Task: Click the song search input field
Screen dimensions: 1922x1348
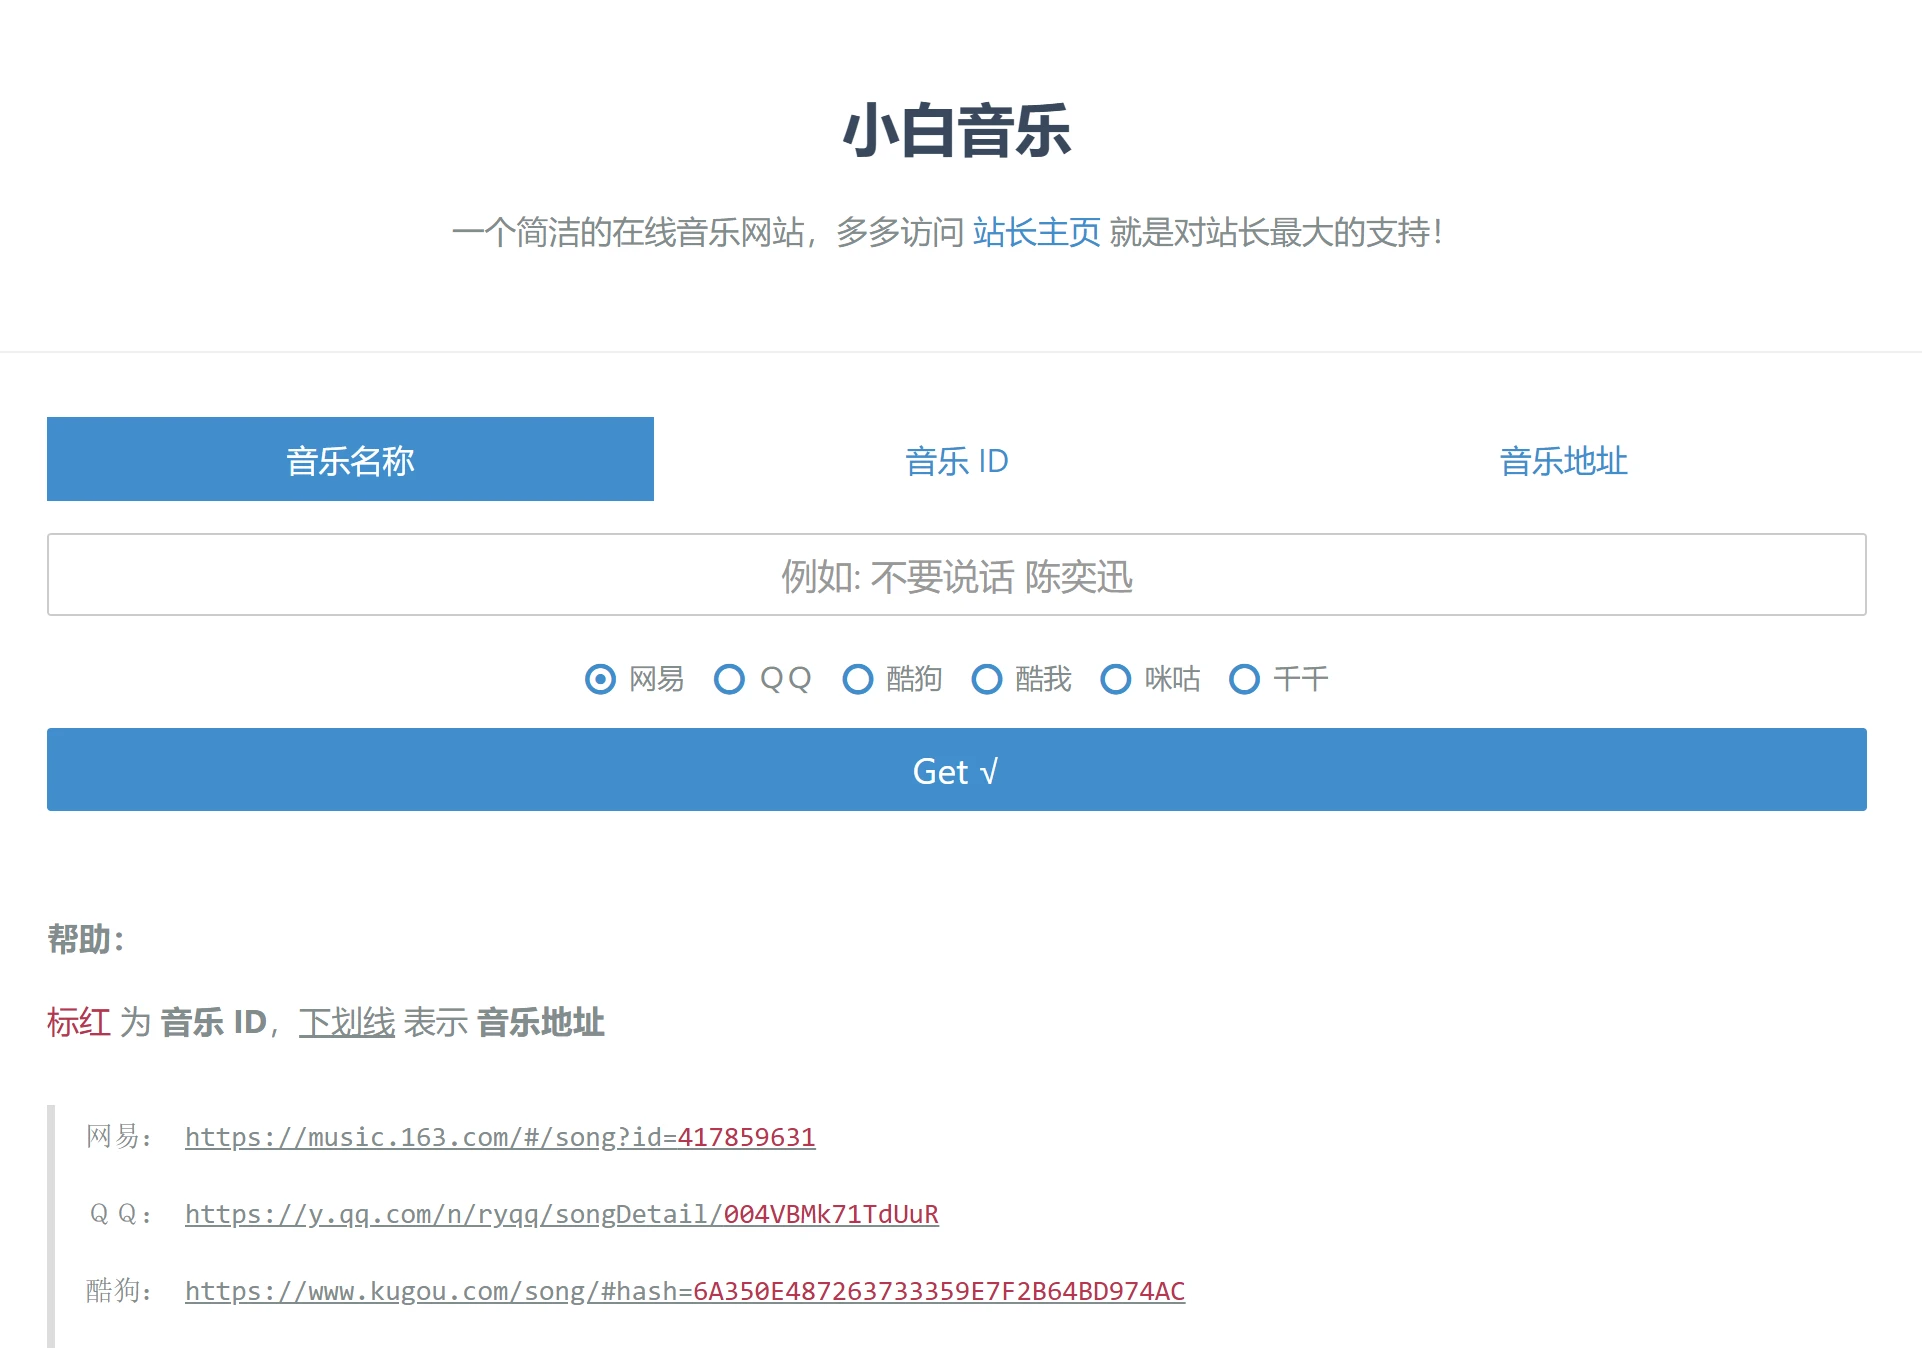Action: click(956, 575)
